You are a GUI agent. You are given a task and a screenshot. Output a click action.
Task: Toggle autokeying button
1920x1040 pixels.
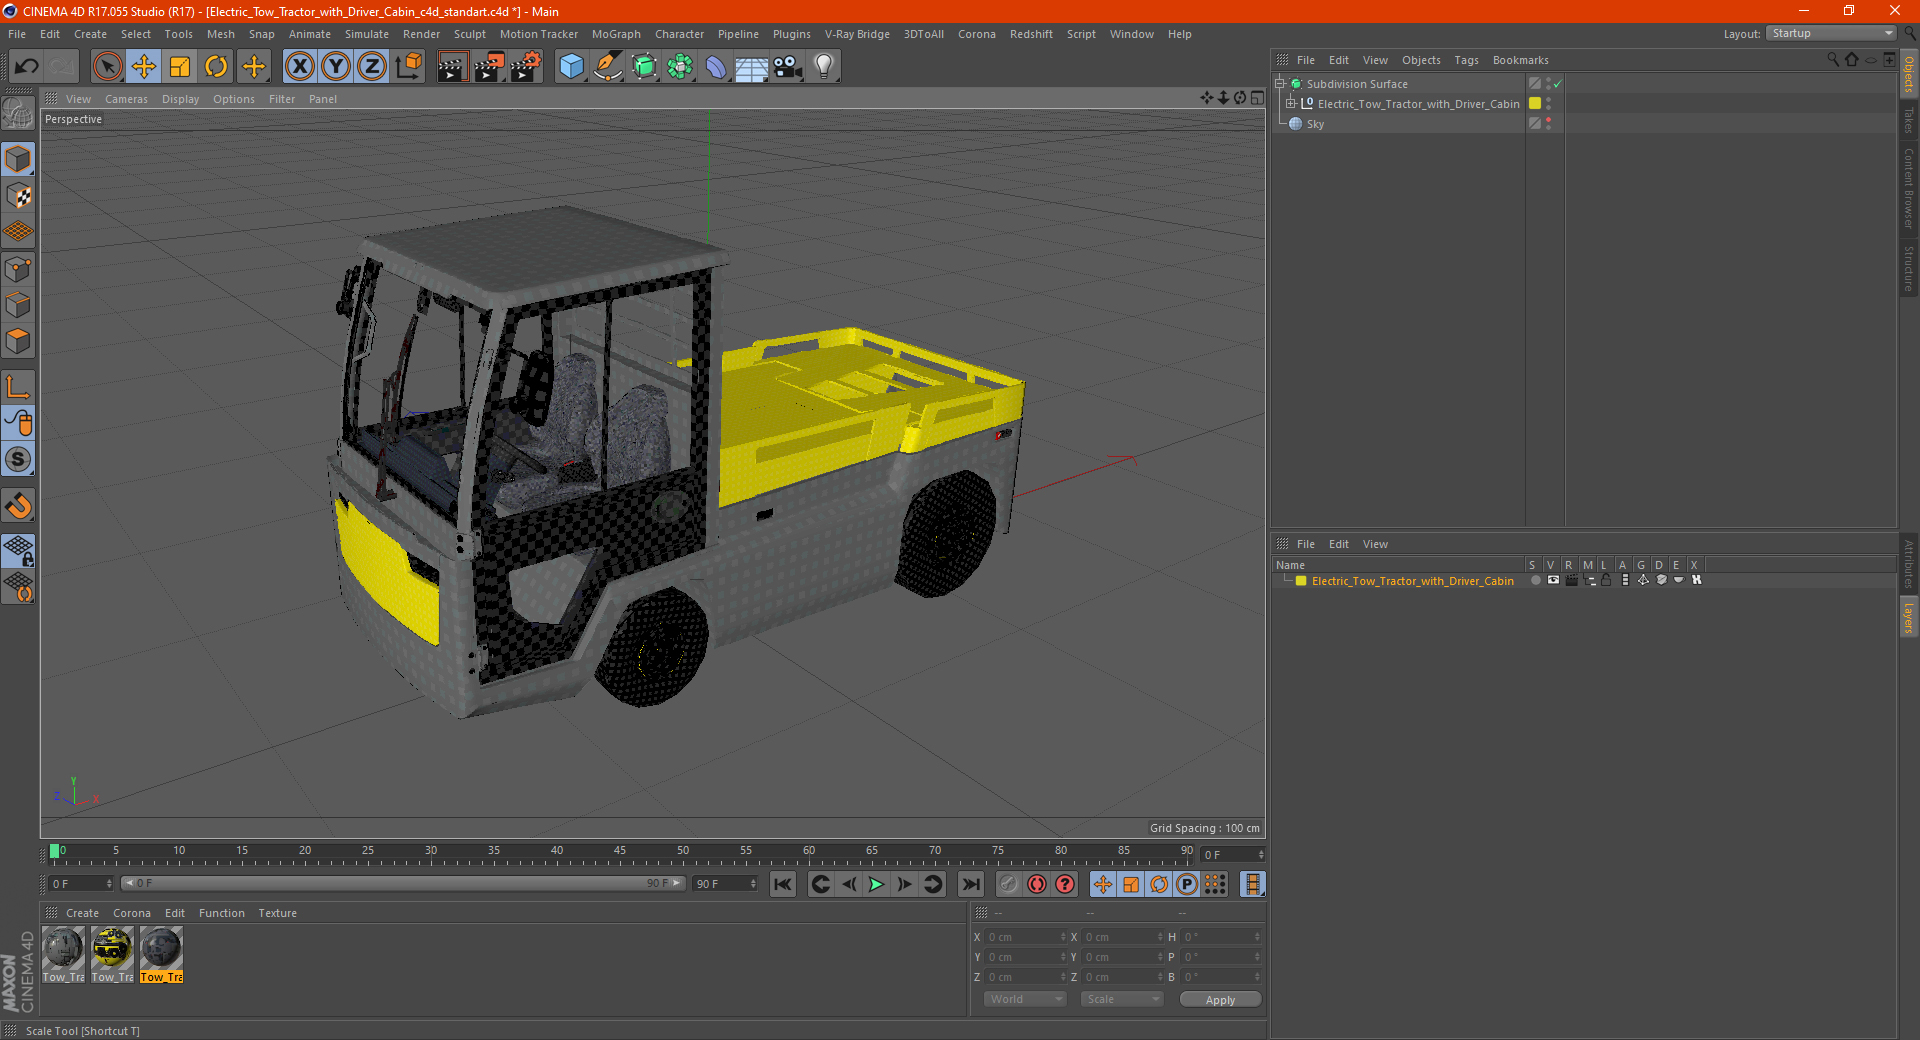click(x=1037, y=884)
